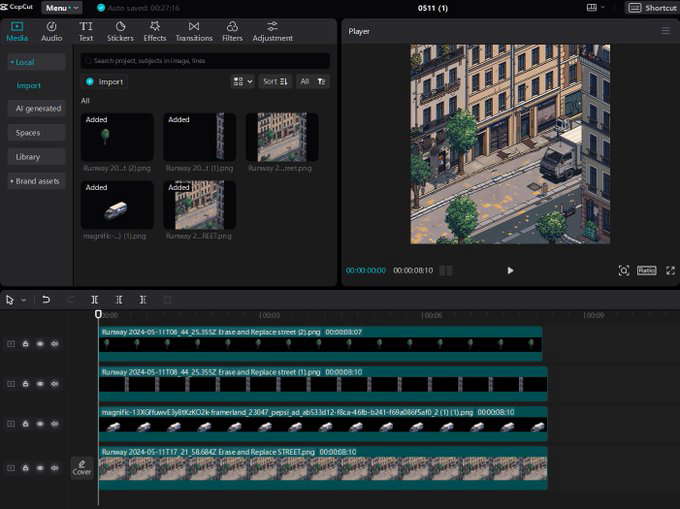Expand the selection tool dropdown arrow
Image resolution: width=680 pixels, height=509 pixels.
23,299
